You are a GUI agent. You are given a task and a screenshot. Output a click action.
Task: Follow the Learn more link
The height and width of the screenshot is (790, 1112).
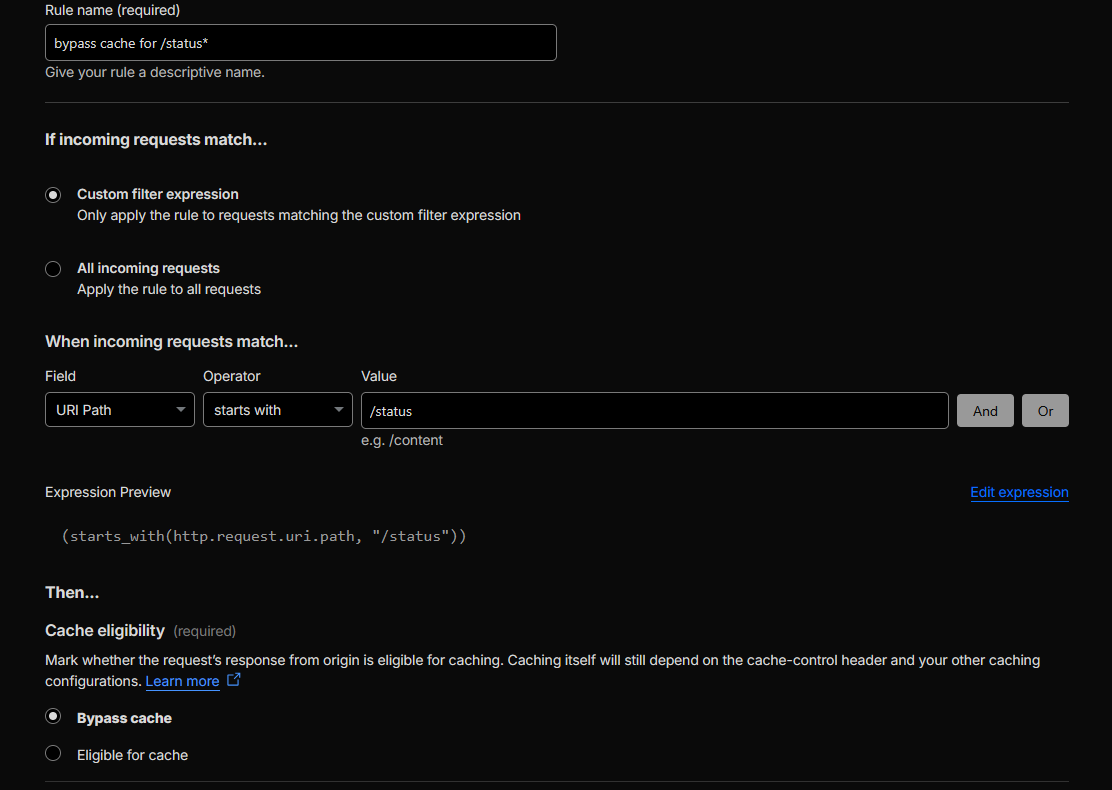click(182, 681)
